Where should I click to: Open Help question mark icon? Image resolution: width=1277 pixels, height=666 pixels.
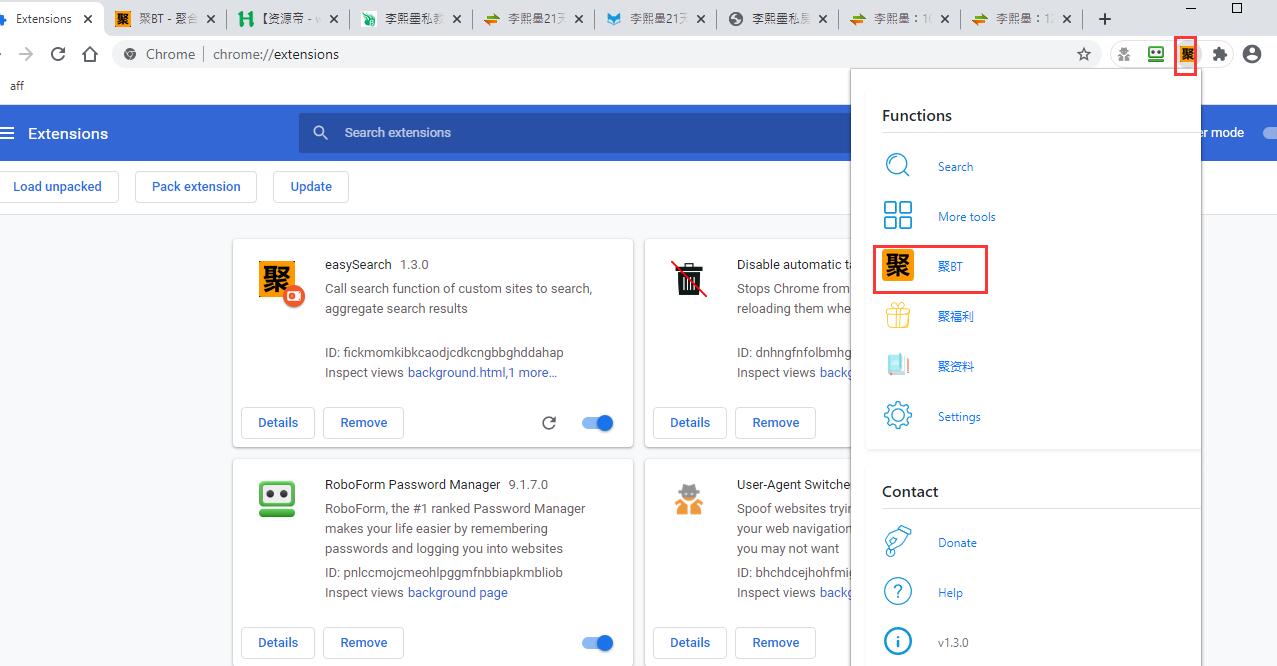[x=897, y=592]
